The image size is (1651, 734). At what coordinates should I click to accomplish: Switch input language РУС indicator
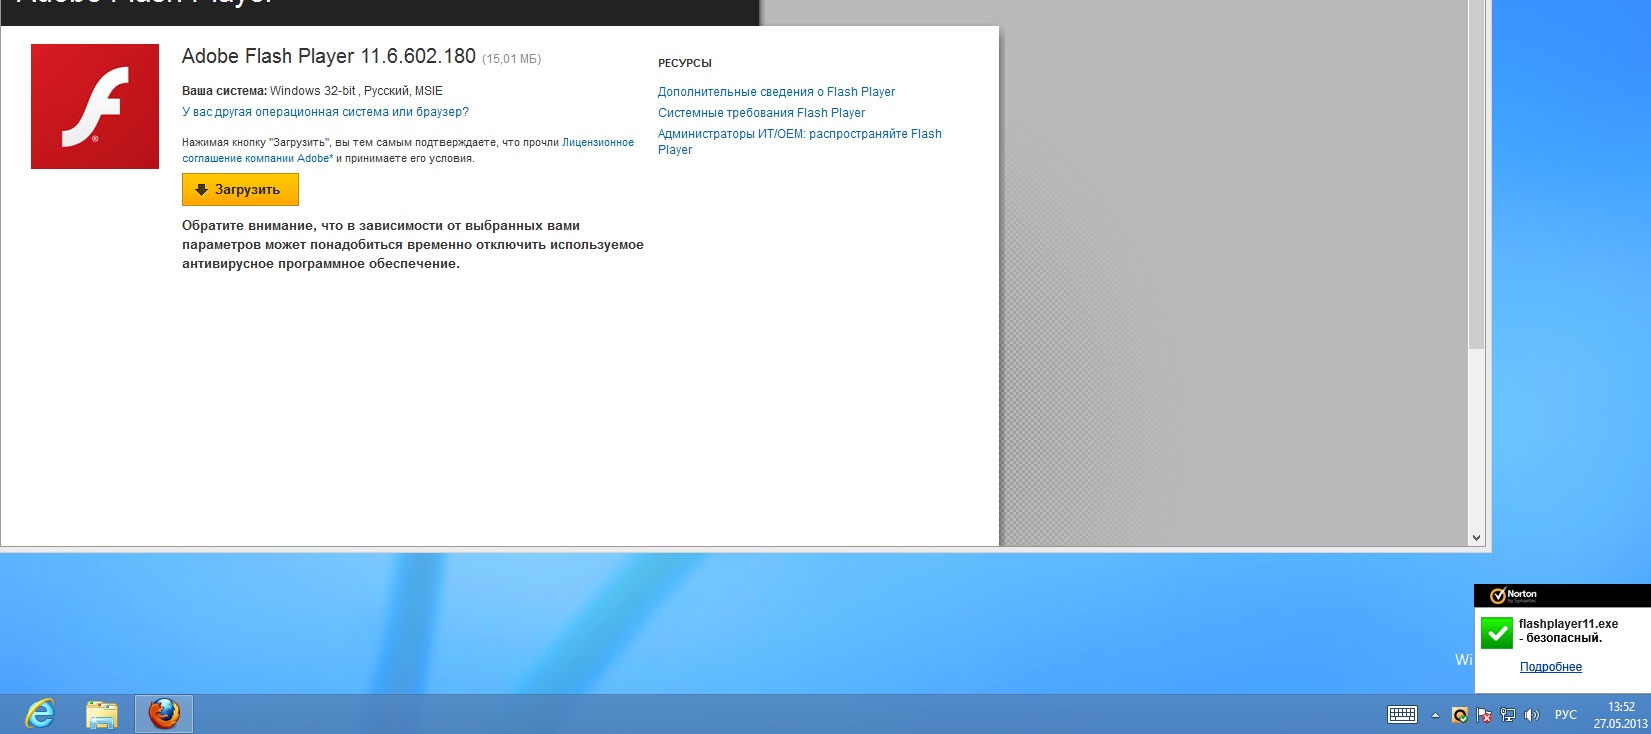click(x=1566, y=715)
